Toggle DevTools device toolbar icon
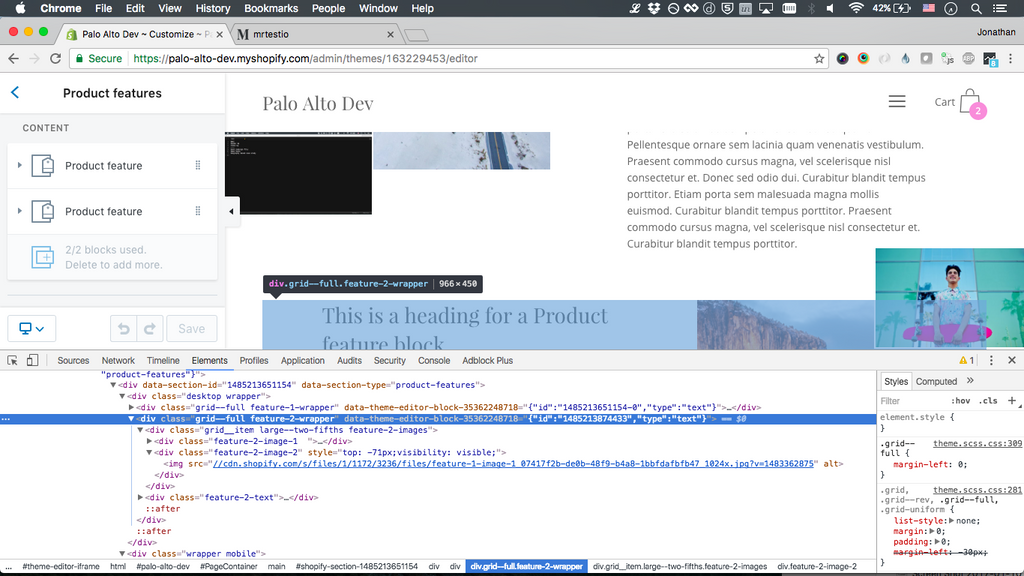 (x=32, y=360)
